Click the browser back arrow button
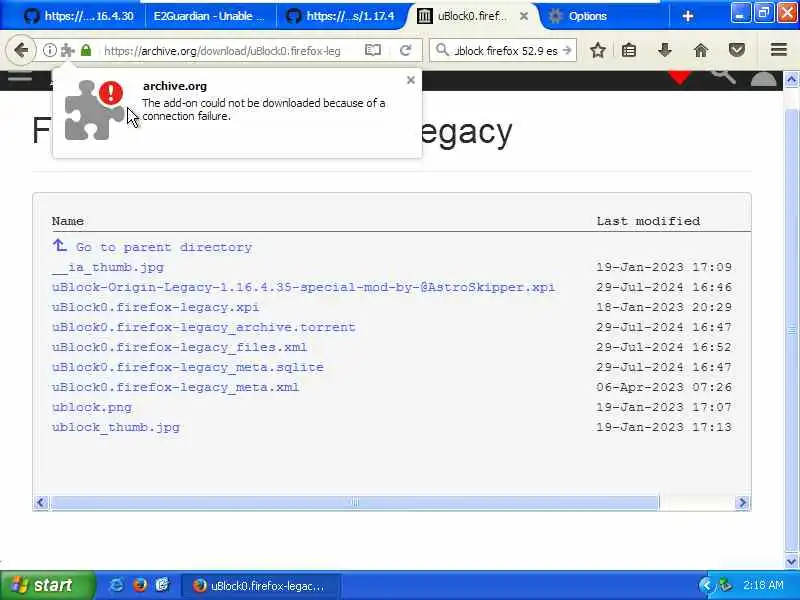The width and height of the screenshot is (800, 600). tap(21, 50)
